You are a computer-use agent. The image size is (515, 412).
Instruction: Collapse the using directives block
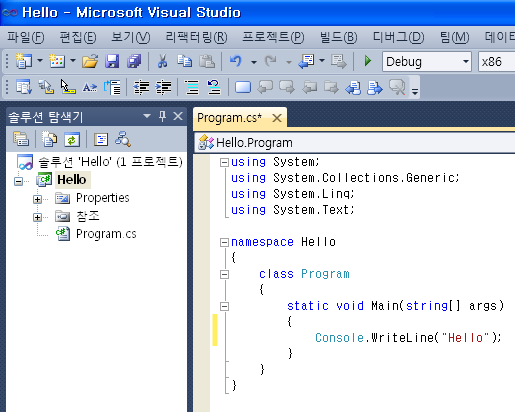[224, 162]
